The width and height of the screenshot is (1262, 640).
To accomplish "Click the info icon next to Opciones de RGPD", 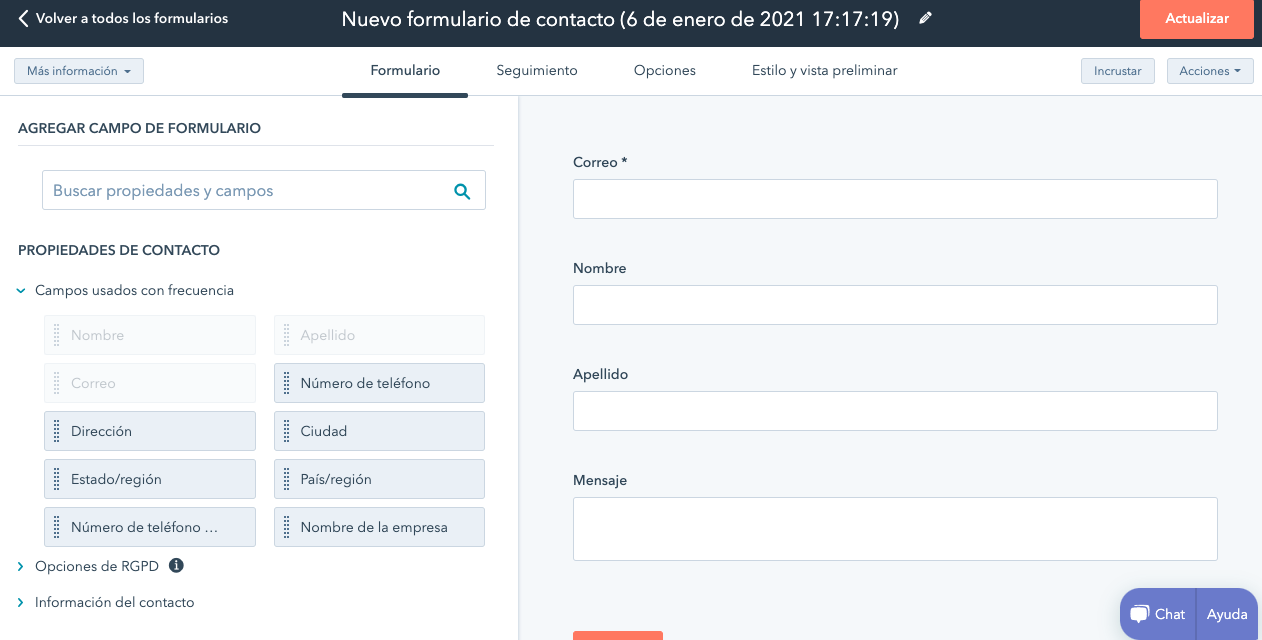I will click(176, 566).
